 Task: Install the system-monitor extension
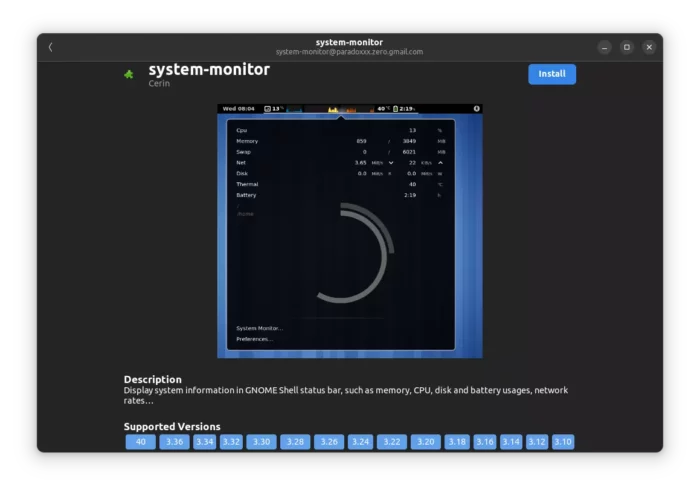[552, 74]
